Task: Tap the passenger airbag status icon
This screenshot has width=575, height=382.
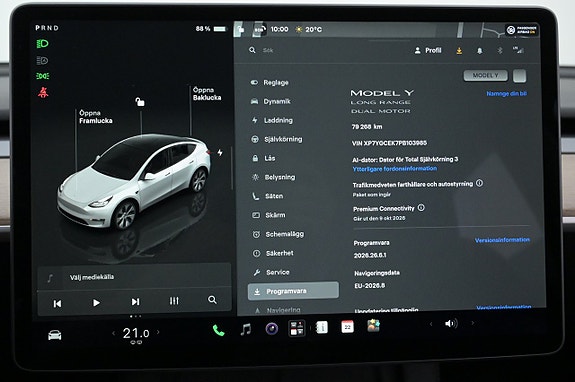Action: tap(521, 30)
